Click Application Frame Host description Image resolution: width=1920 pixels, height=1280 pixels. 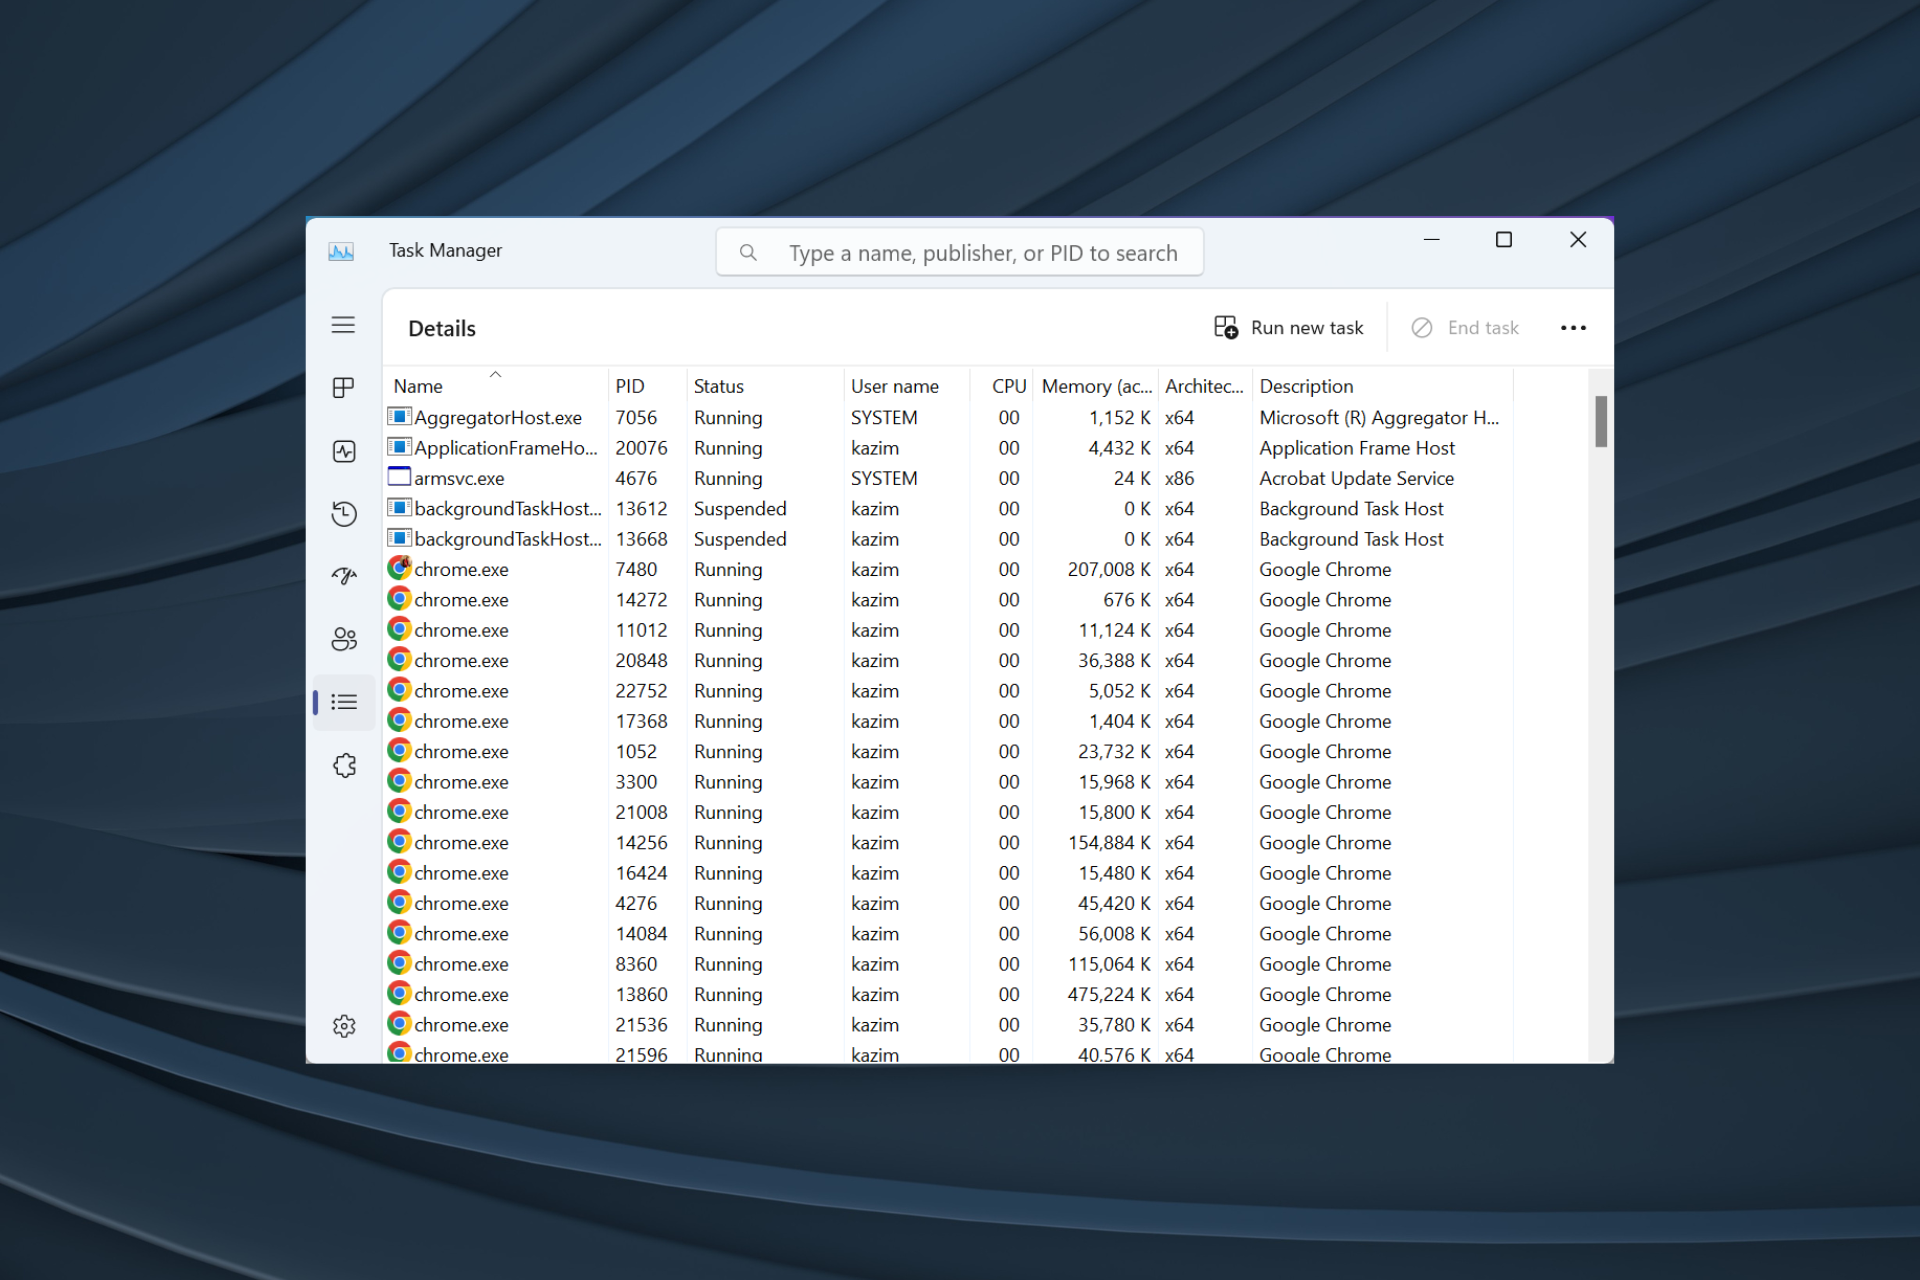click(x=1357, y=448)
